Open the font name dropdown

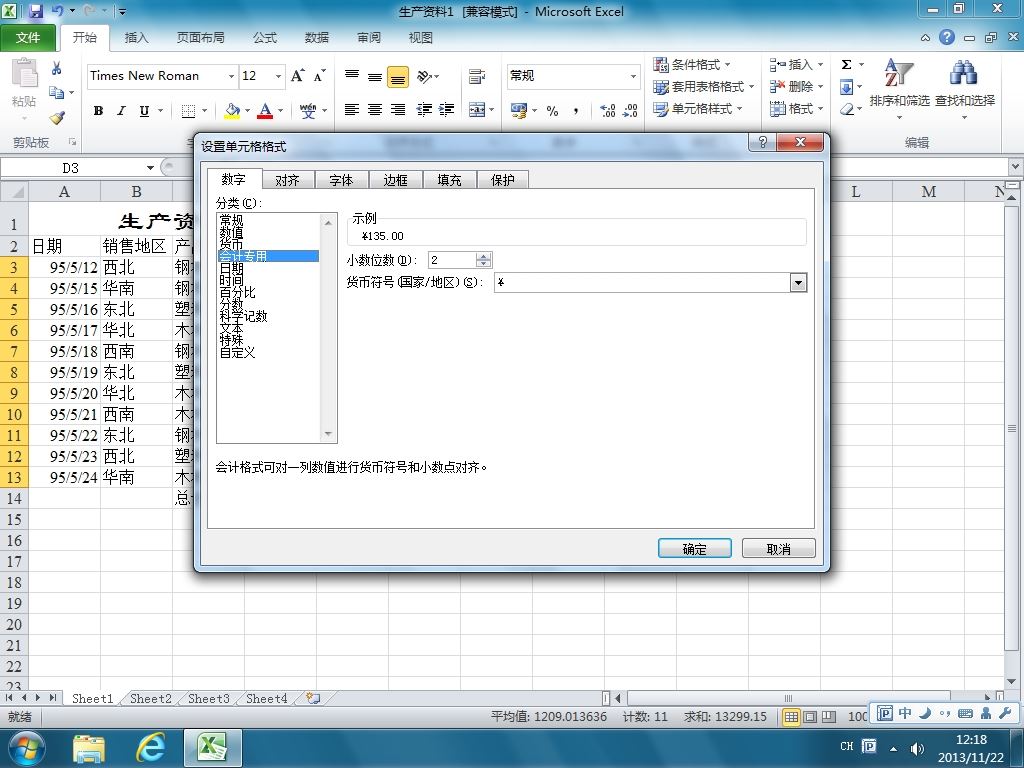point(231,76)
